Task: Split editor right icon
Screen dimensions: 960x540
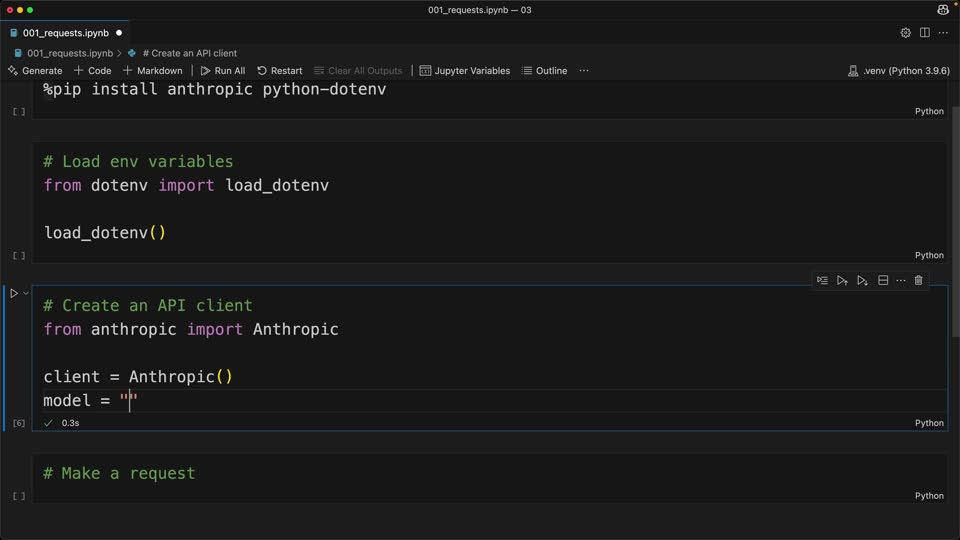Action: 924,33
